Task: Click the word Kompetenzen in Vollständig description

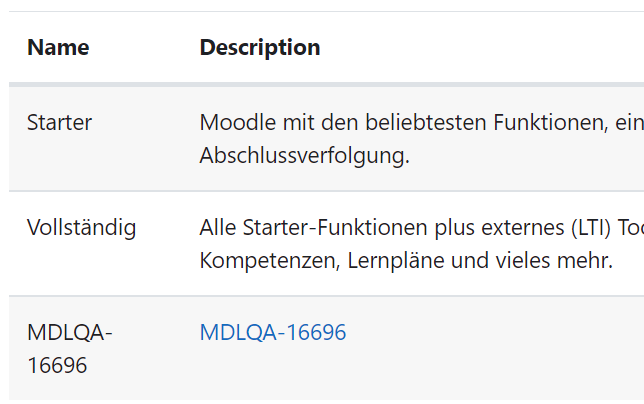Action: (x=270, y=260)
